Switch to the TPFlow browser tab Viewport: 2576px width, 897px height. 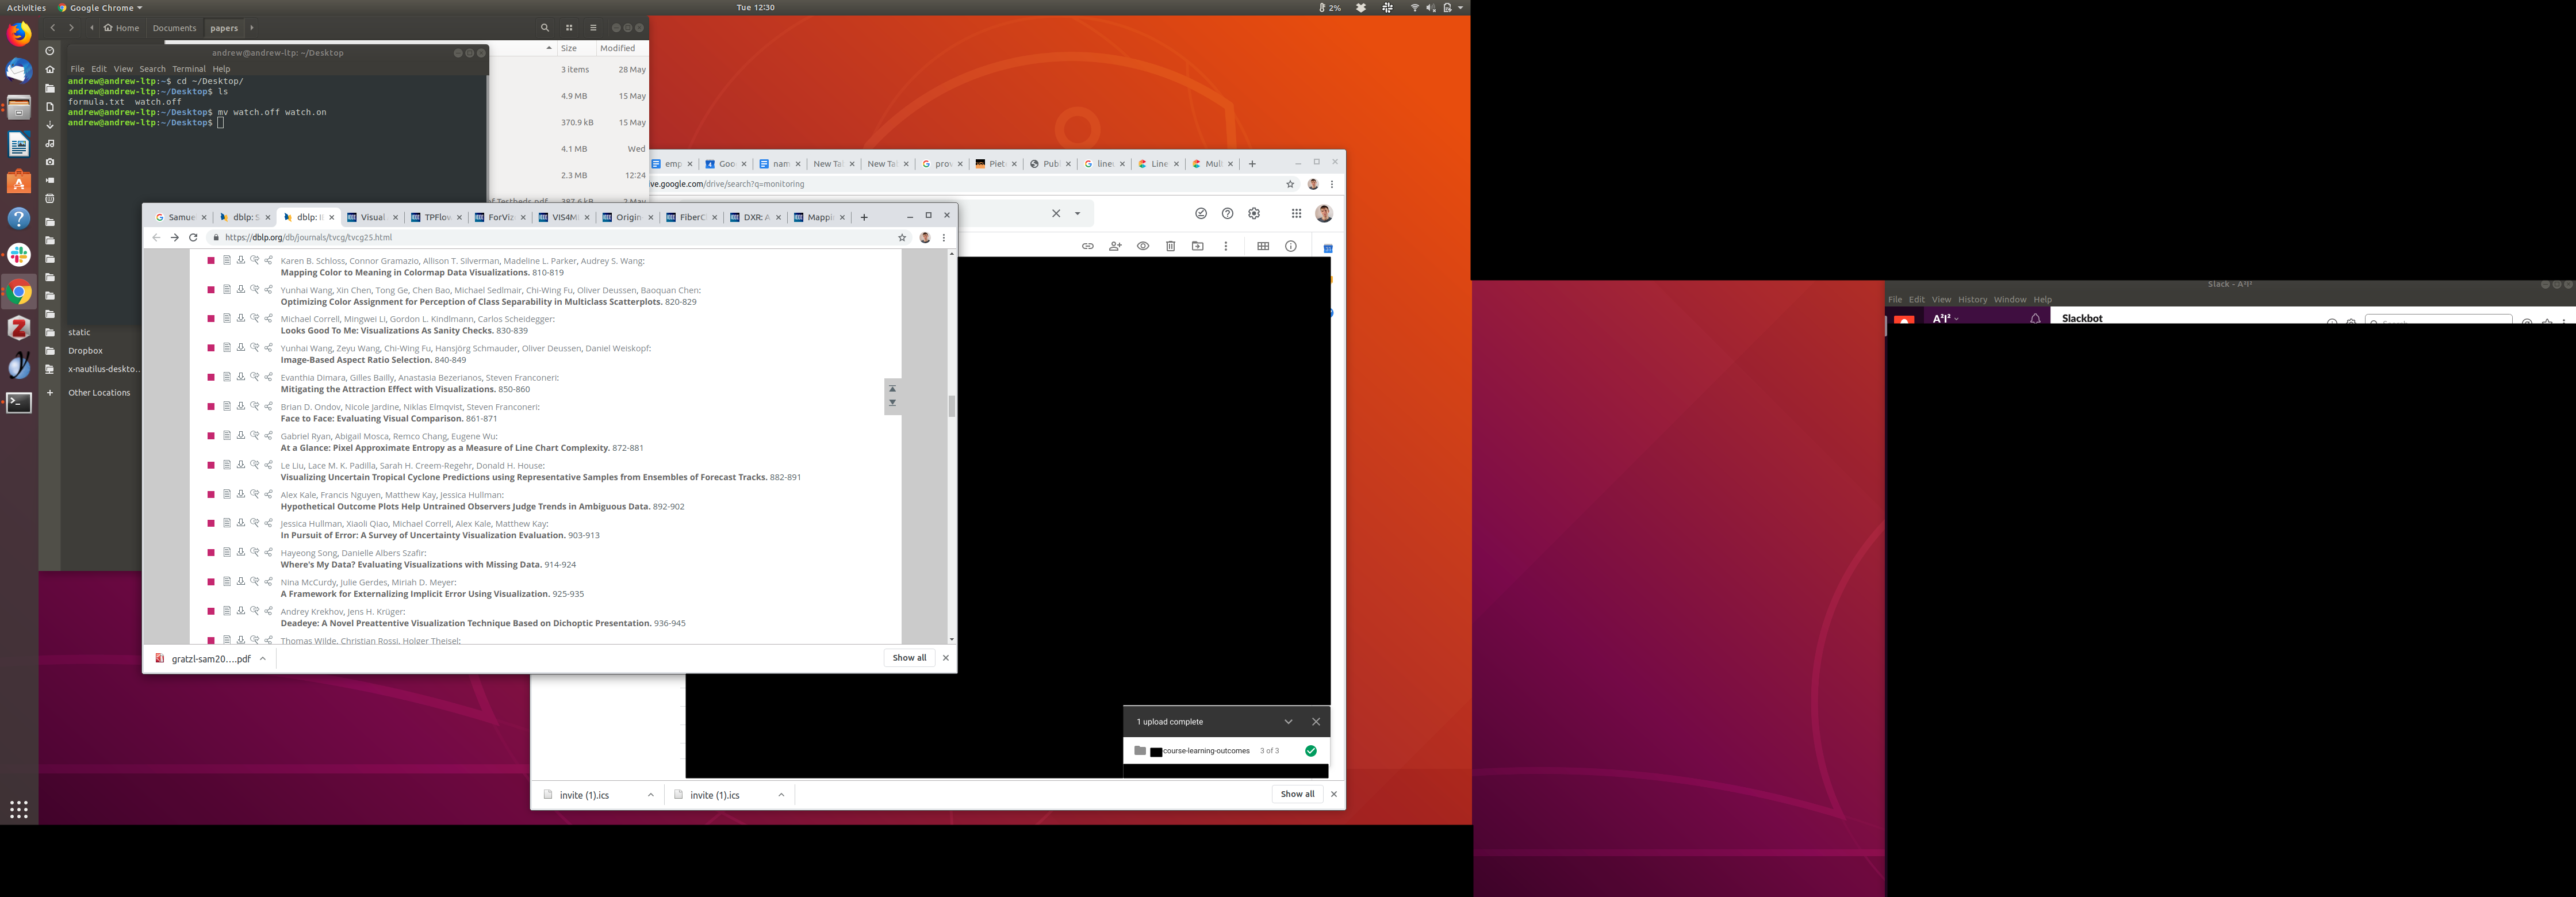tap(432, 217)
